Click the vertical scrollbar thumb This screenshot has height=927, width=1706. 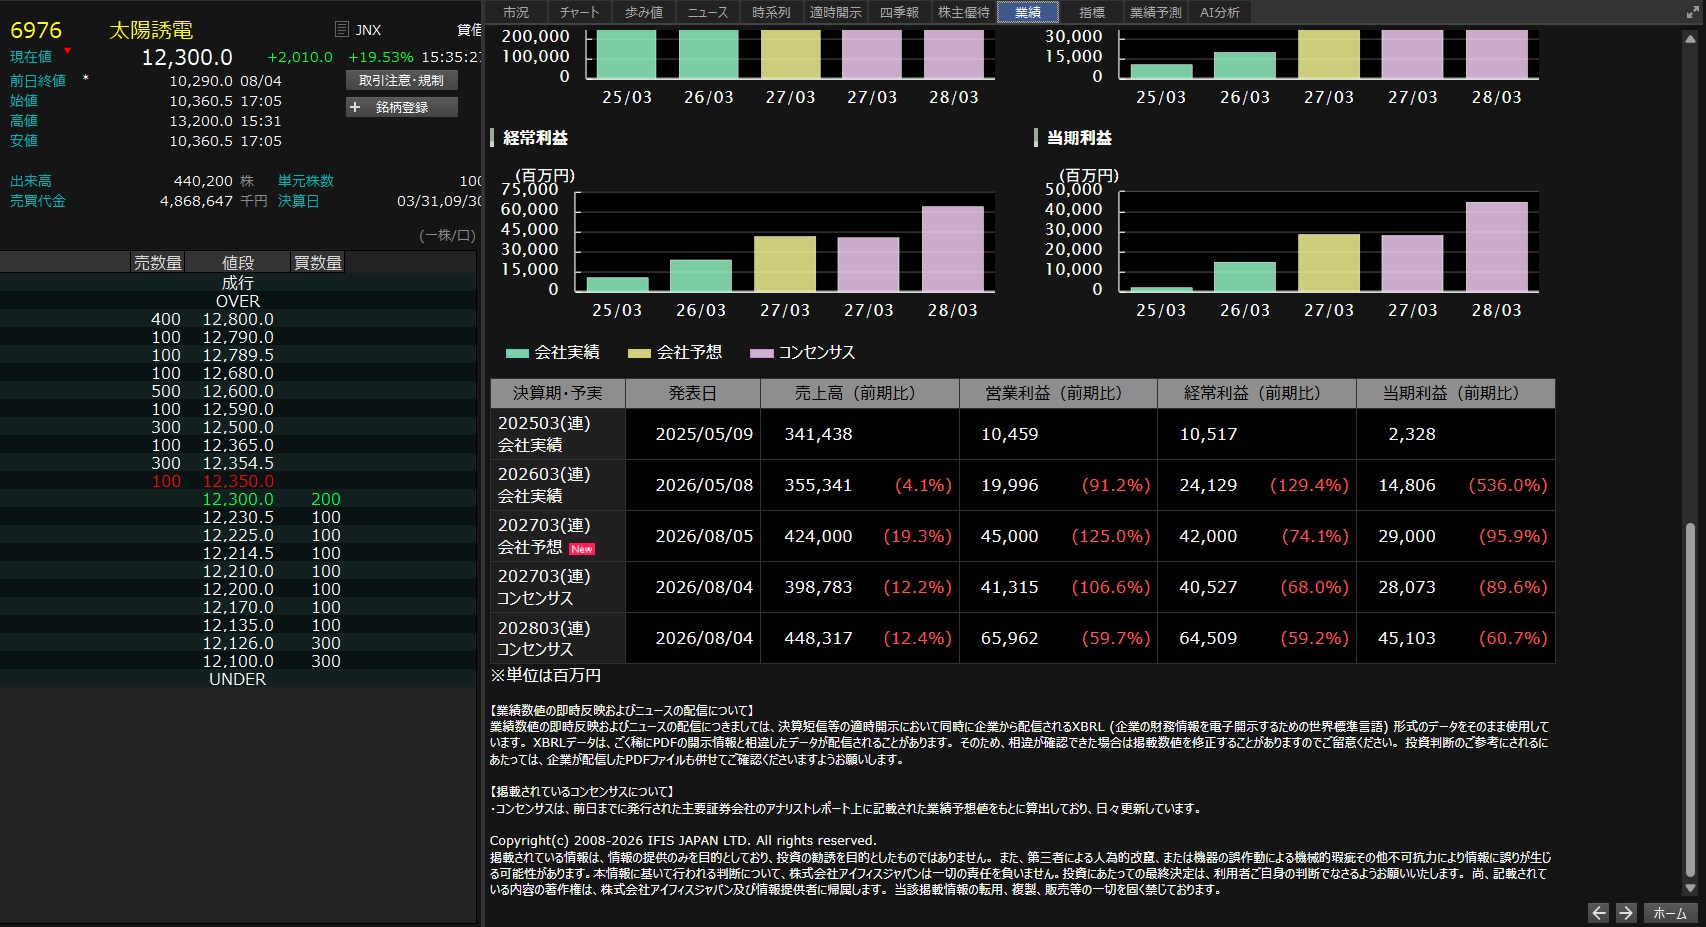tap(1690, 700)
